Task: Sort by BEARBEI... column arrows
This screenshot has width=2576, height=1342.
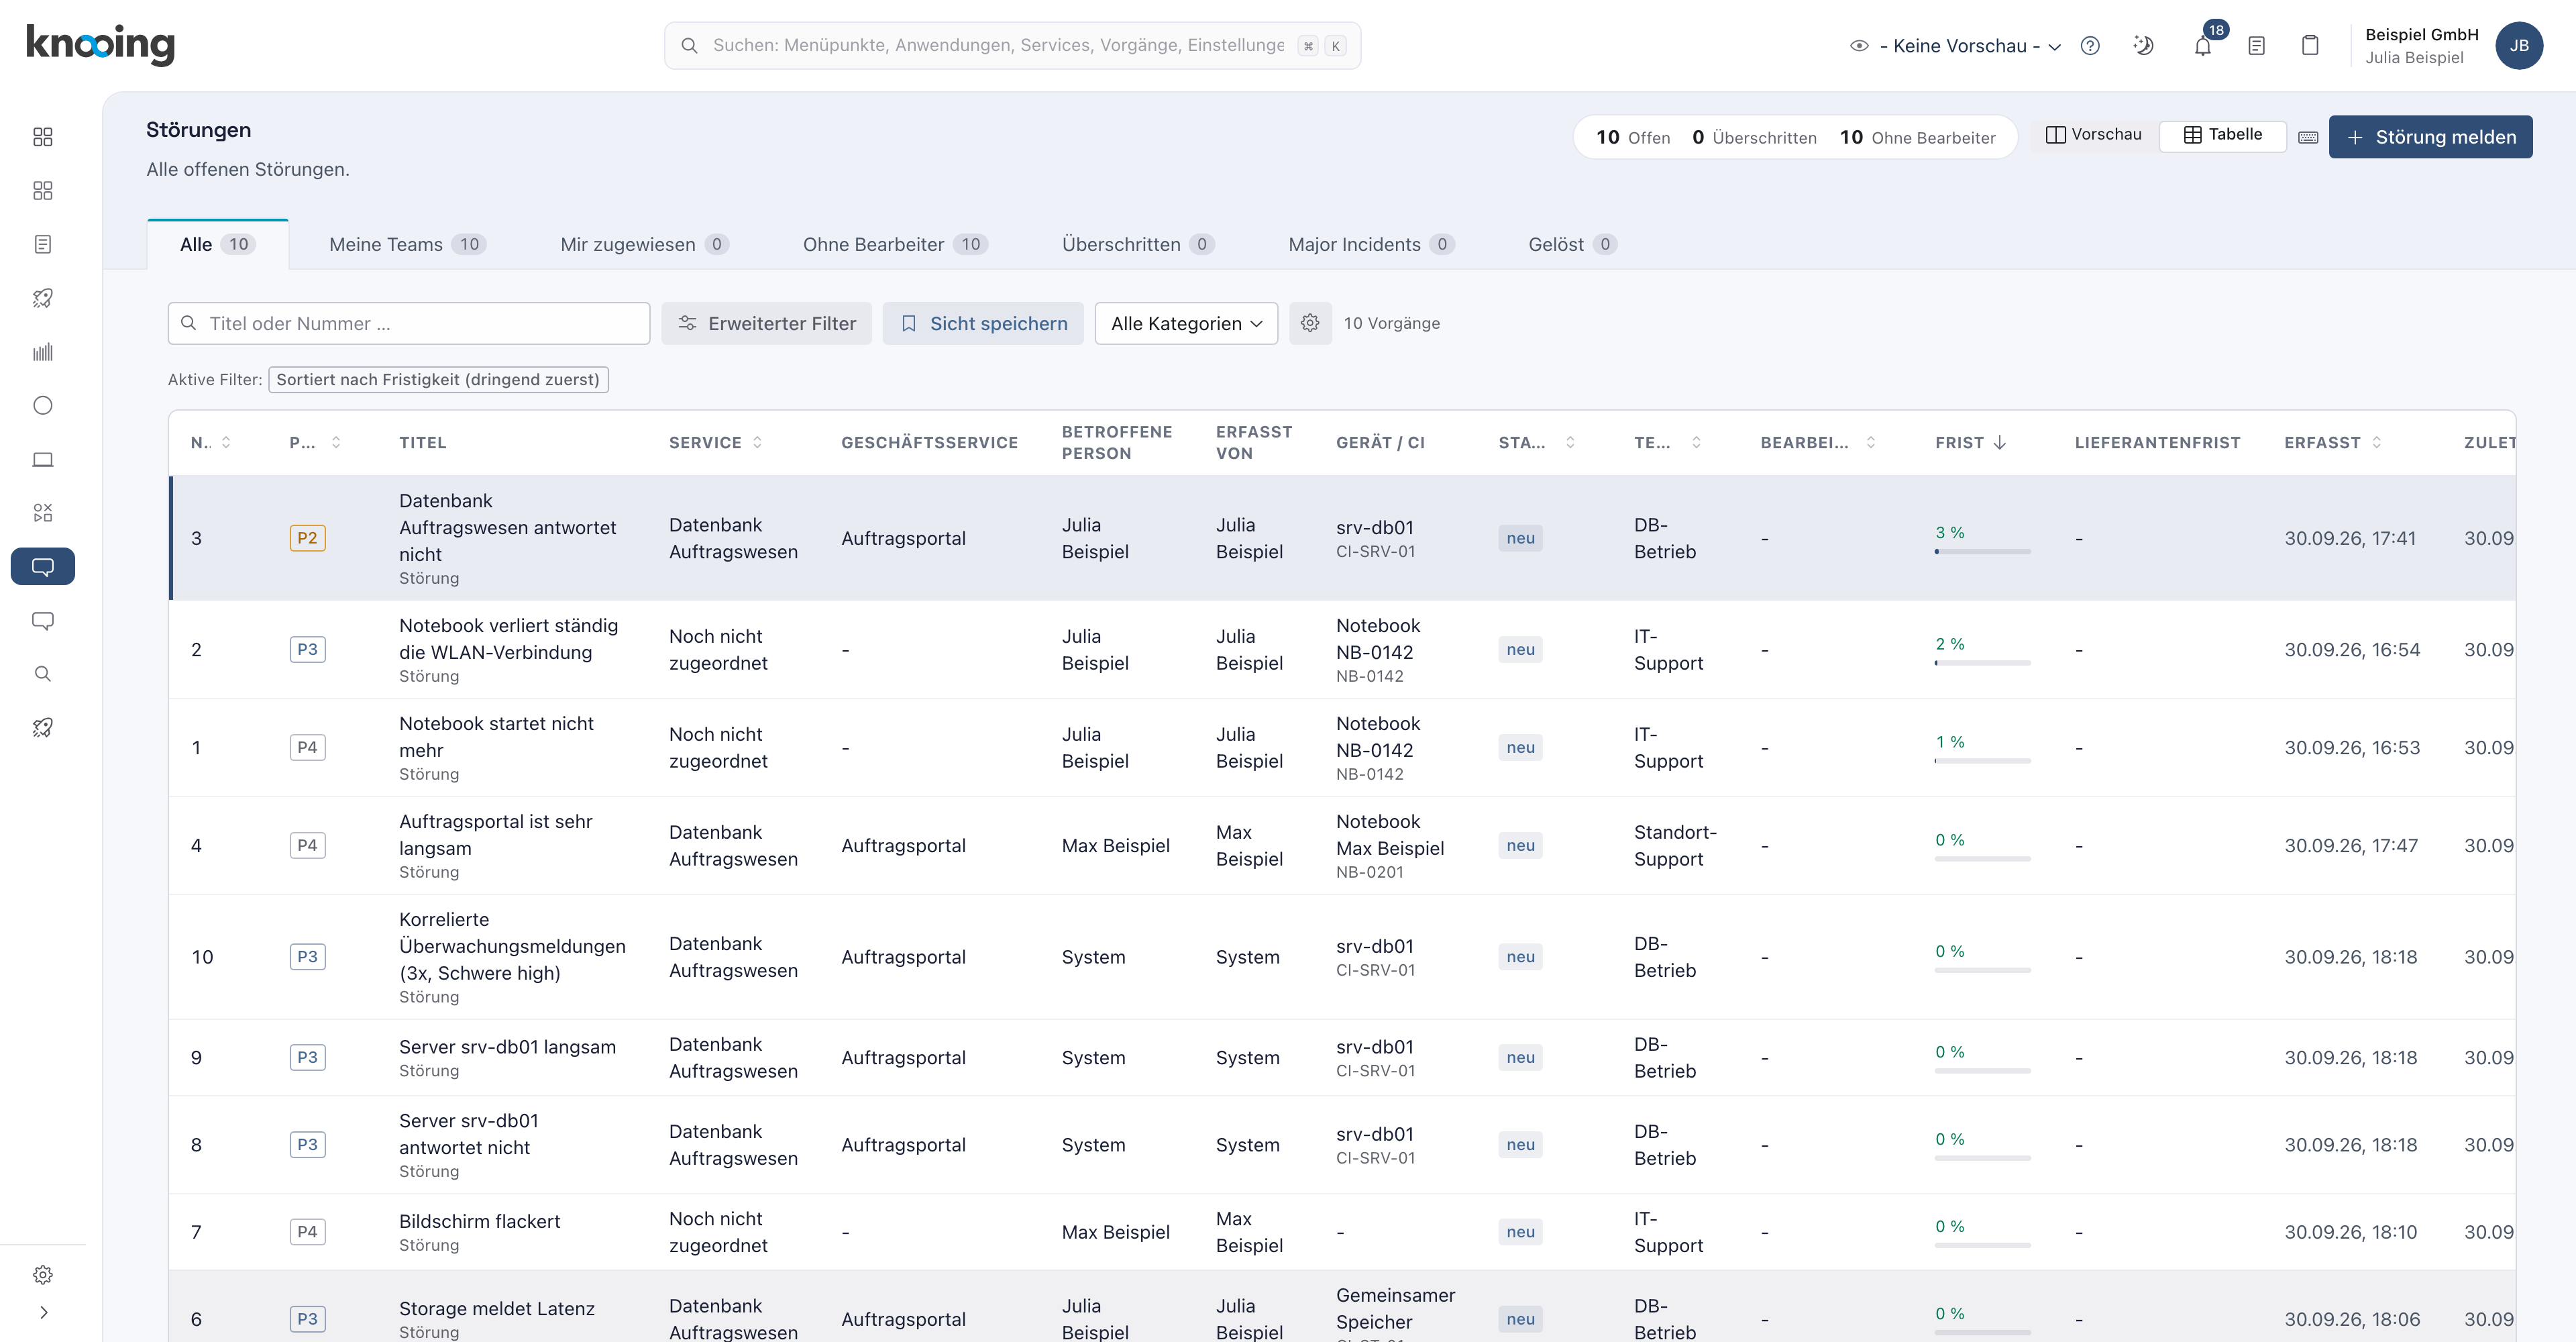Action: pos(1871,442)
